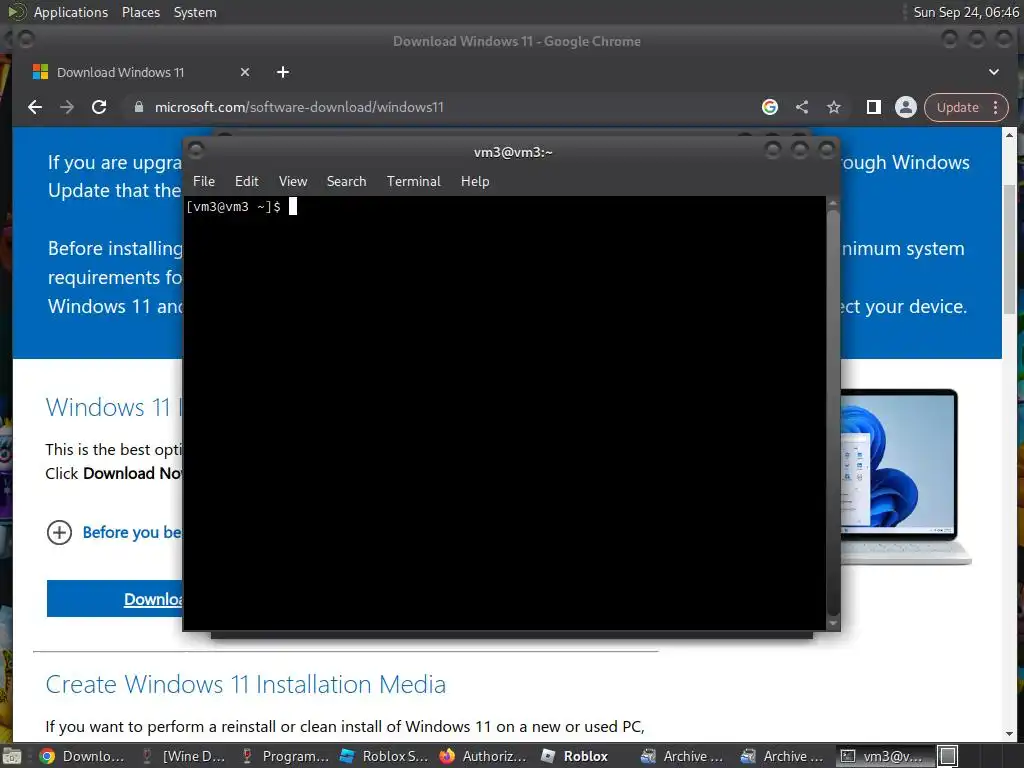
Task: Open the Terminal menu
Action: tap(413, 182)
